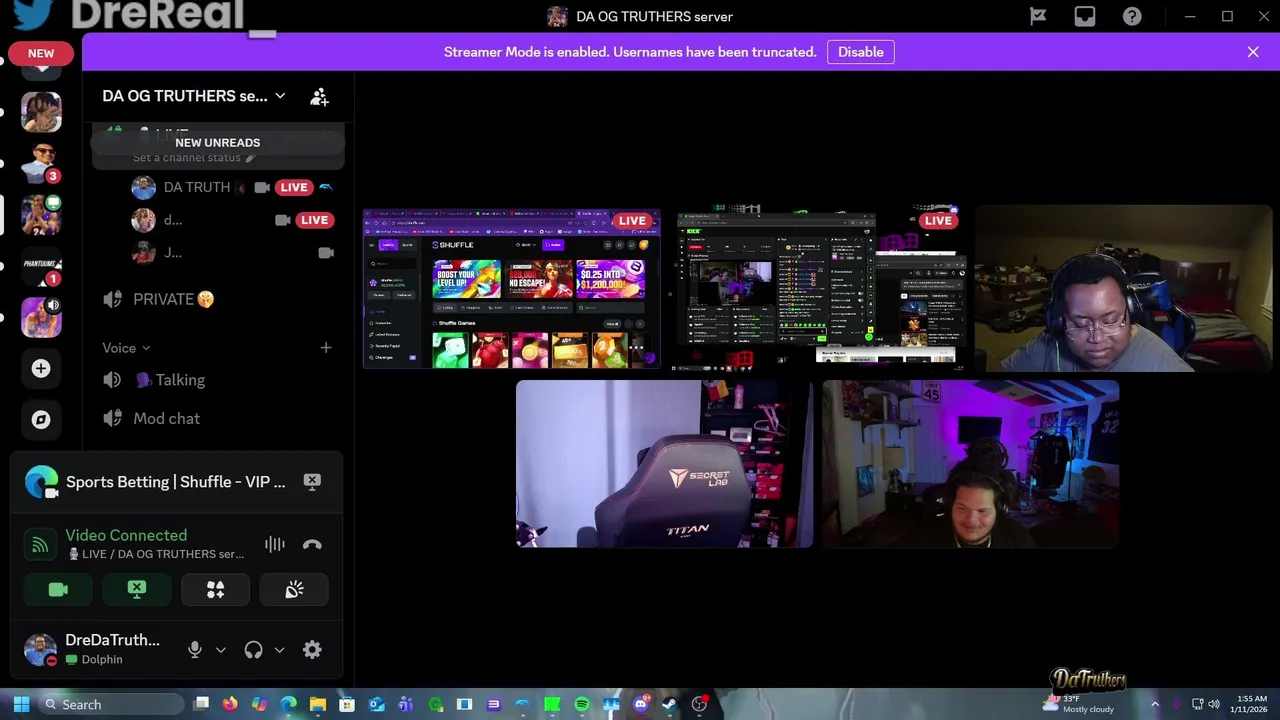
Task: Open the server with the 3 badge
Action: [41, 163]
